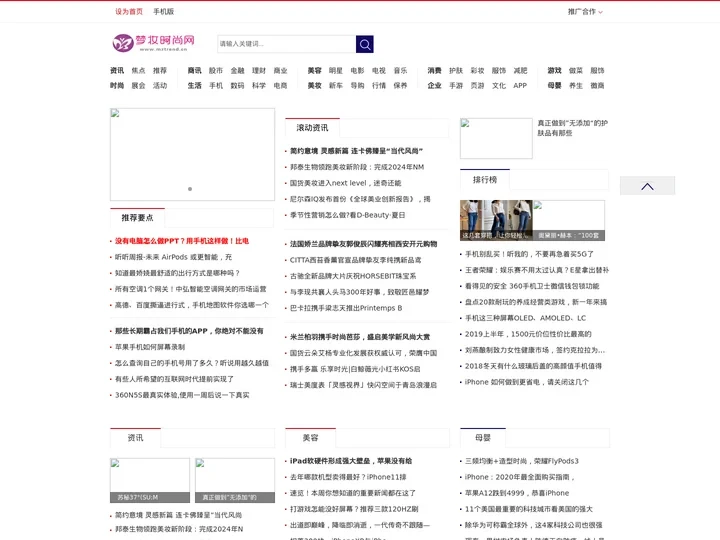This screenshot has height=540, width=720.
Task: Select 金融 in the navigation
Action: [237, 70]
